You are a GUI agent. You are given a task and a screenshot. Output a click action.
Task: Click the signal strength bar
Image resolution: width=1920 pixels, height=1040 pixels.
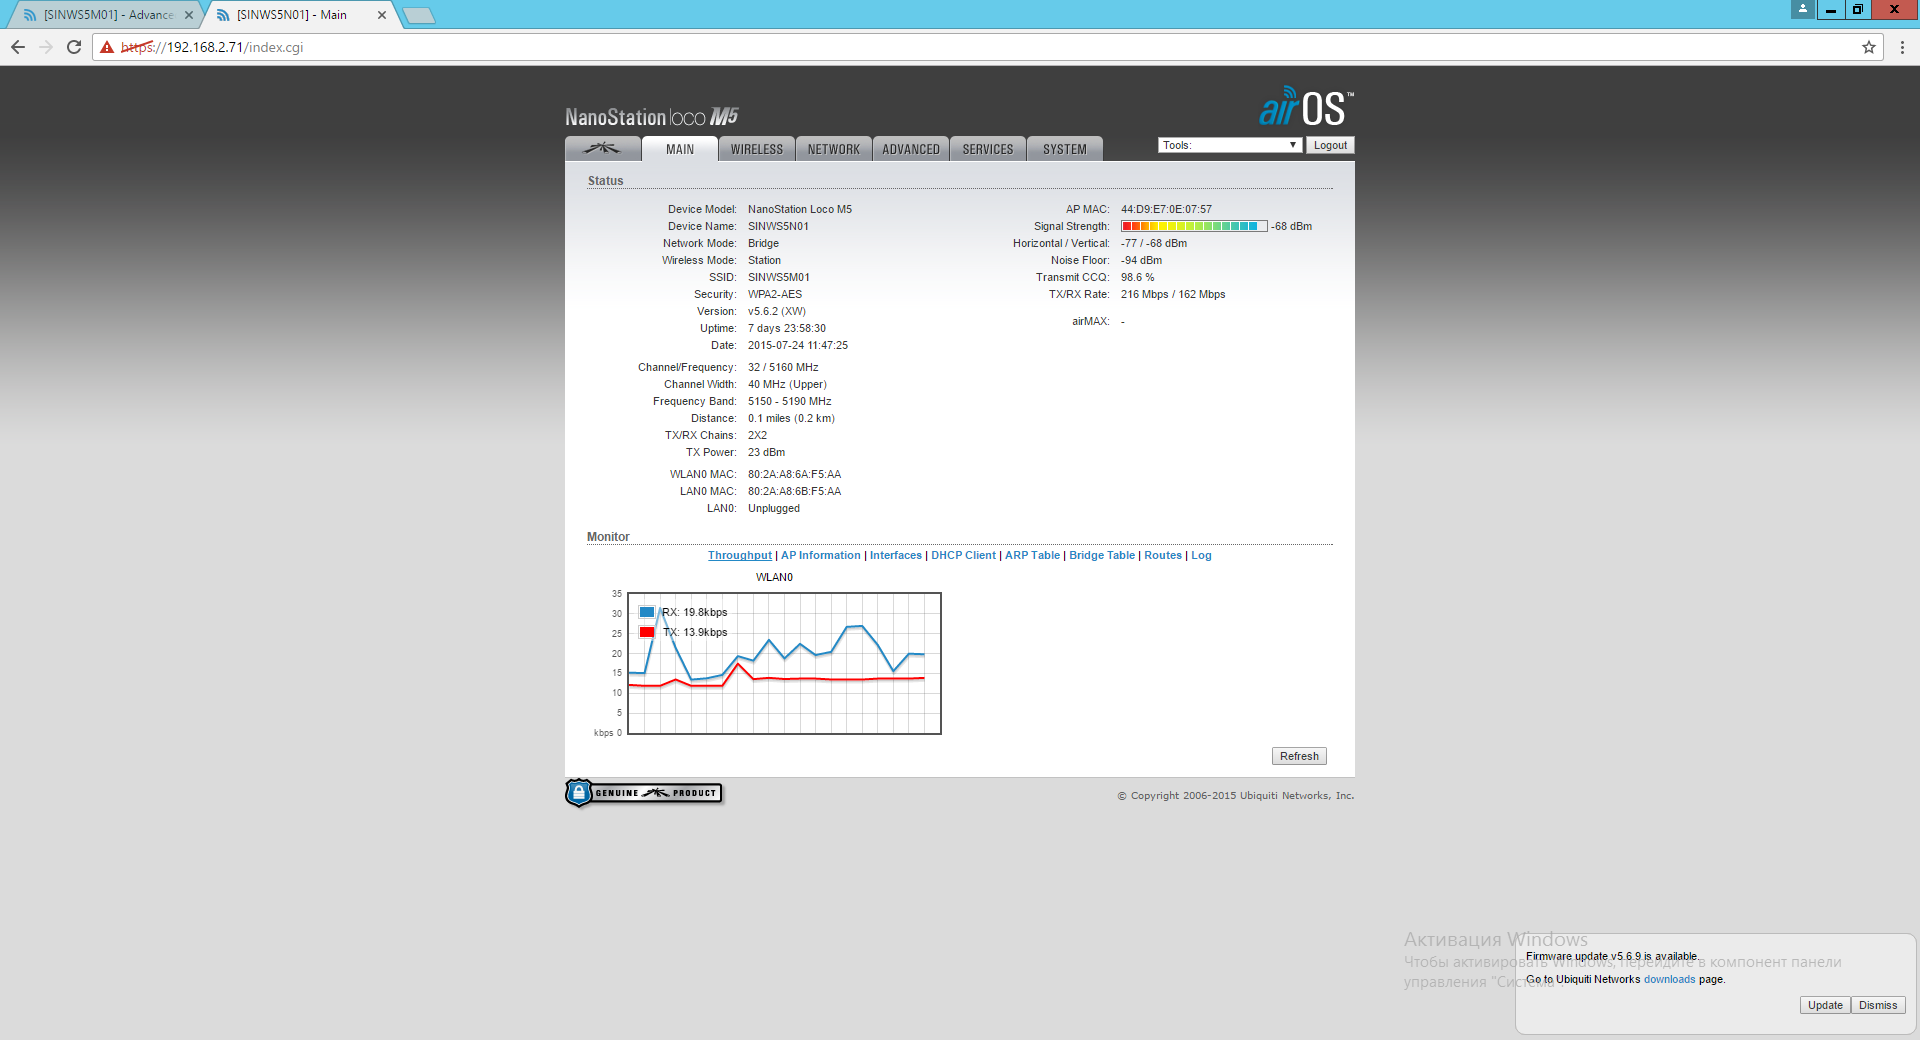pyautogui.click(x=1194, y=226)
